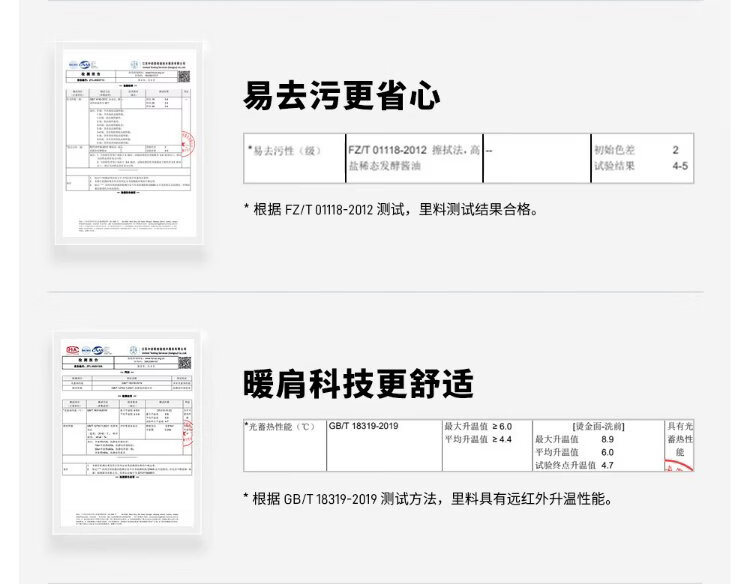This screenshot has height=584, width=750.
Task: Select the 暖肩科技更舒适 heading
Action: [x=358, y=383]
